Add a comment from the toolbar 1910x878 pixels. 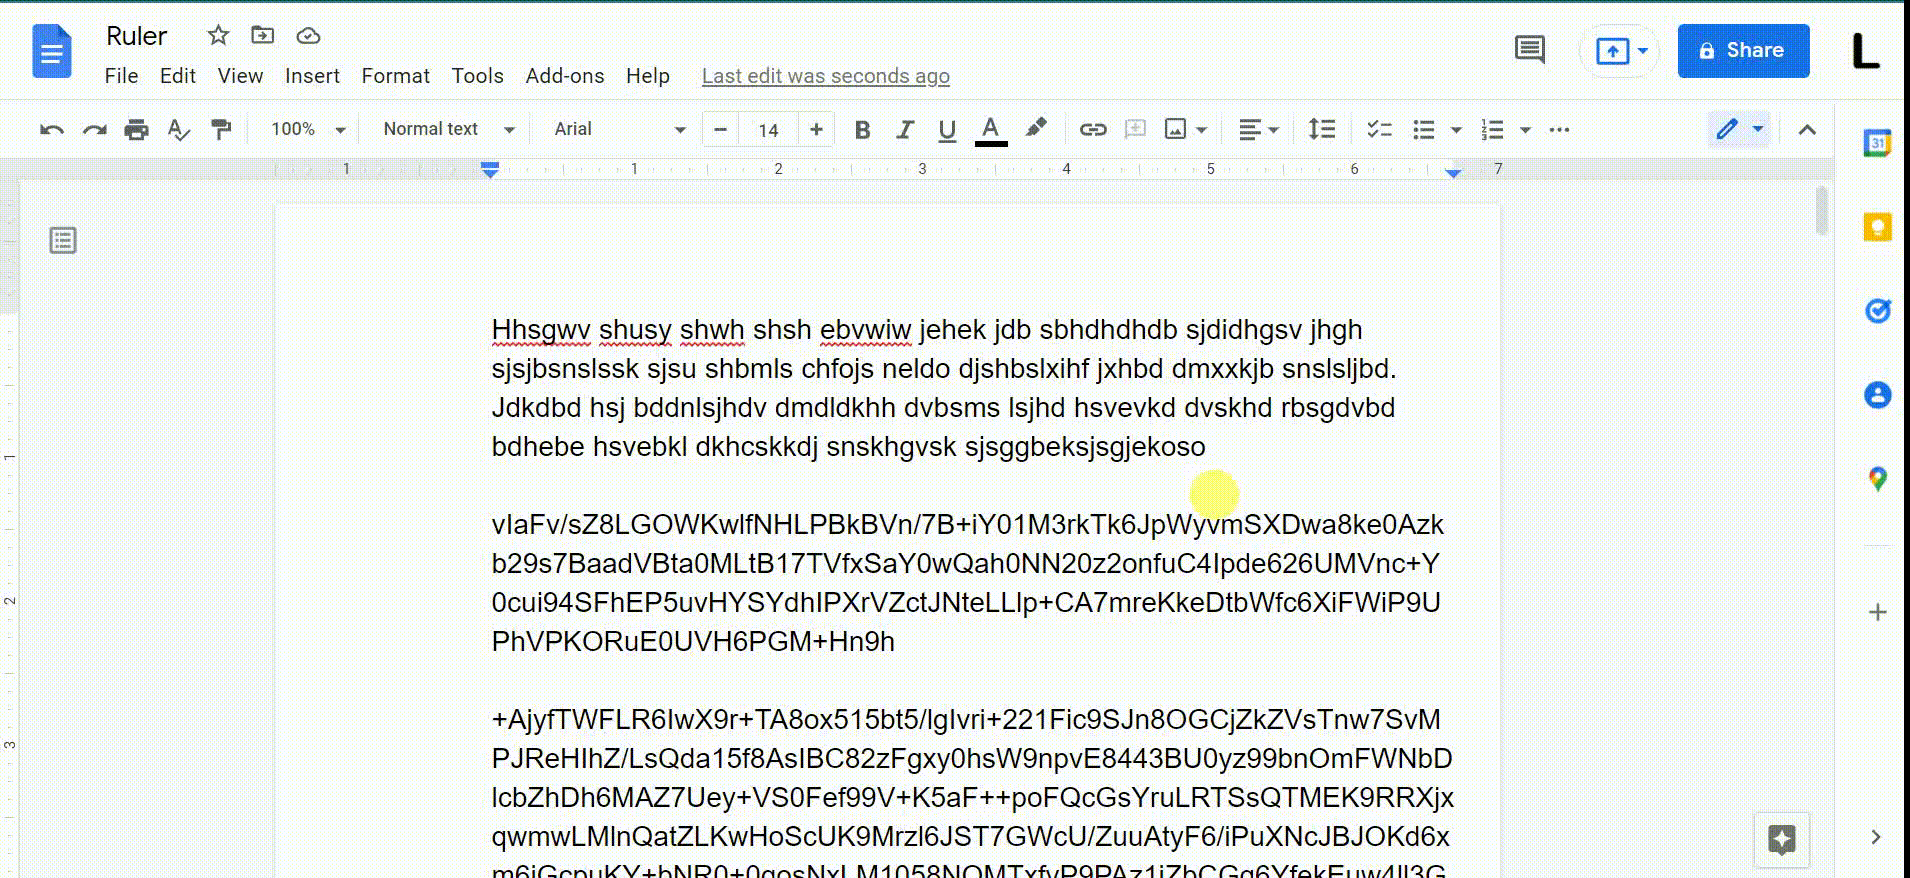[x=1135, y=130]
